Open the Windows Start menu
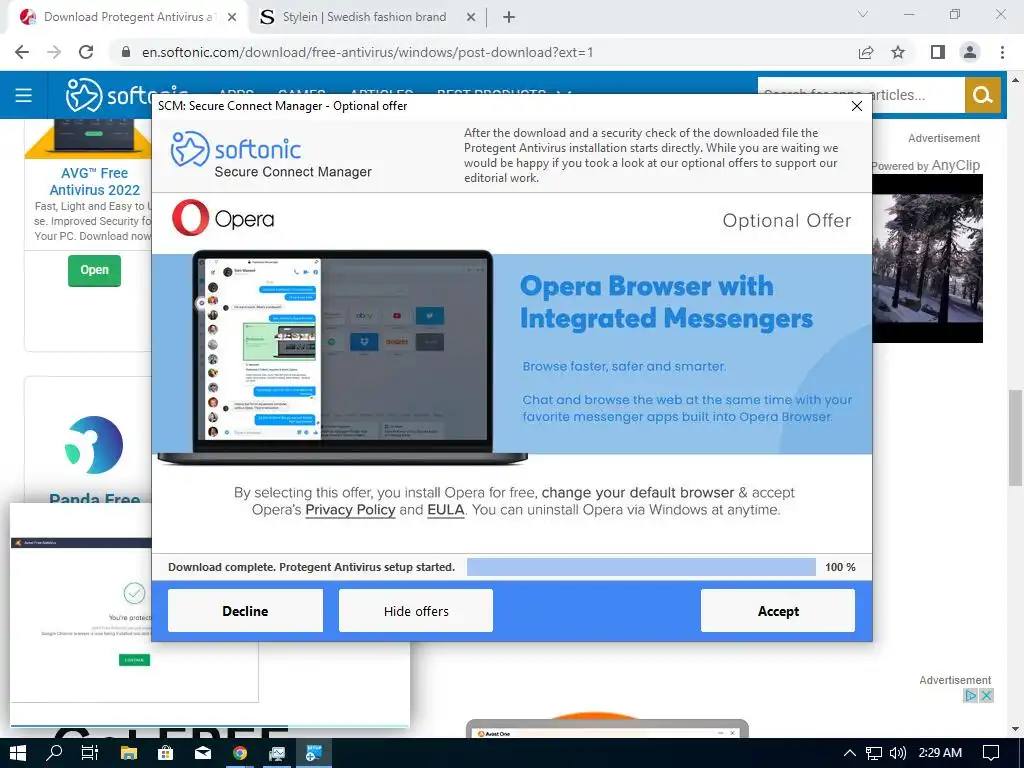The height and width of the screenshot is (768, 1024). [x=18, y=753]
